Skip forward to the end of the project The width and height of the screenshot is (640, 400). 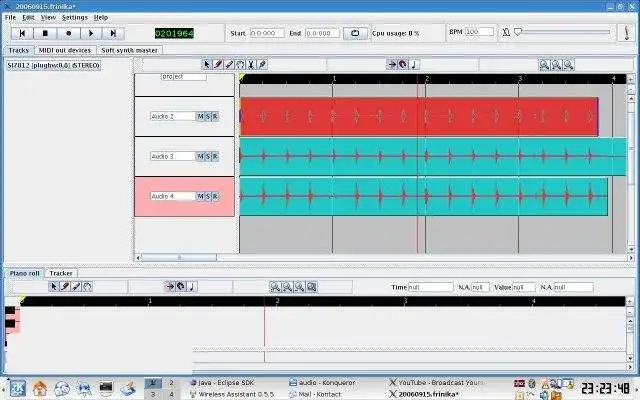click(x=113, y=33)
